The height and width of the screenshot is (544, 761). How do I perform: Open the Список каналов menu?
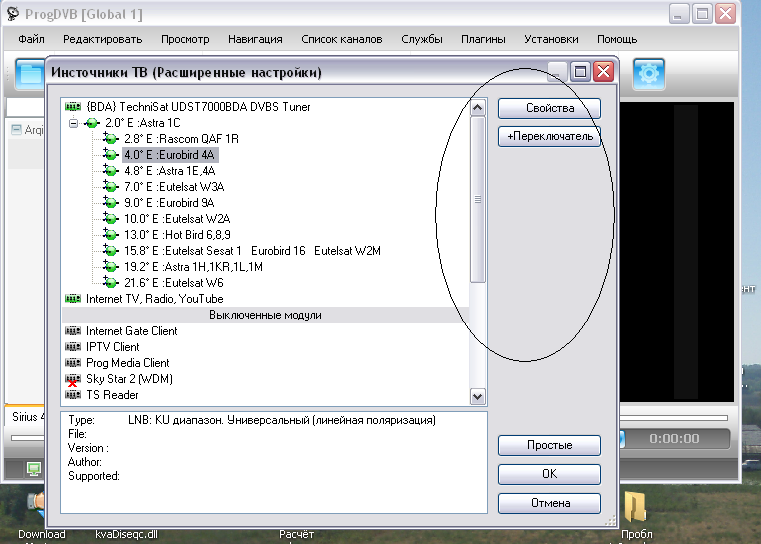[x=341, y=40]
